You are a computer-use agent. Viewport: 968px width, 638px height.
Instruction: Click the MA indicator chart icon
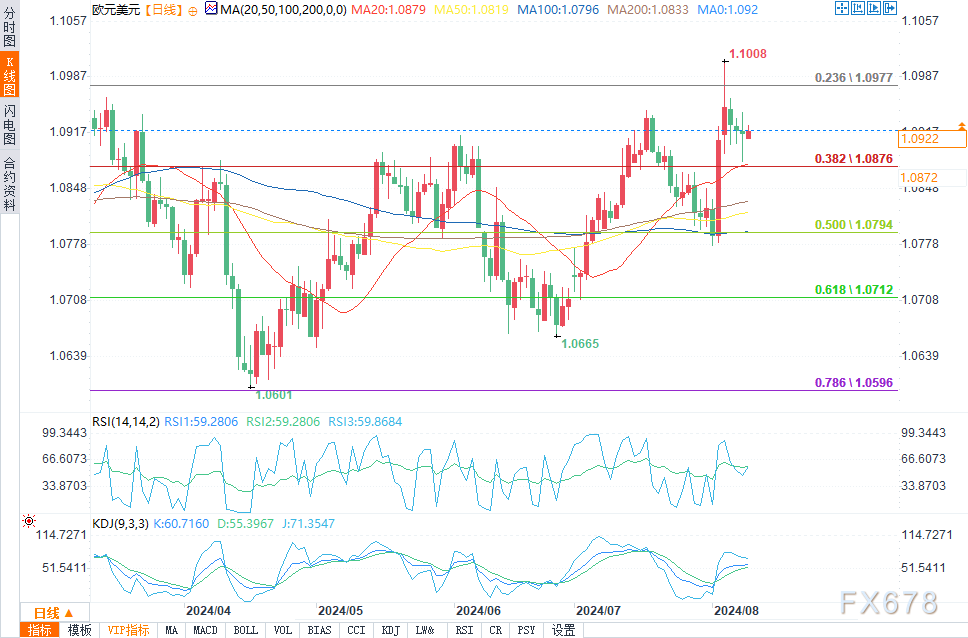pyautogui.click(x=211, y=9)
